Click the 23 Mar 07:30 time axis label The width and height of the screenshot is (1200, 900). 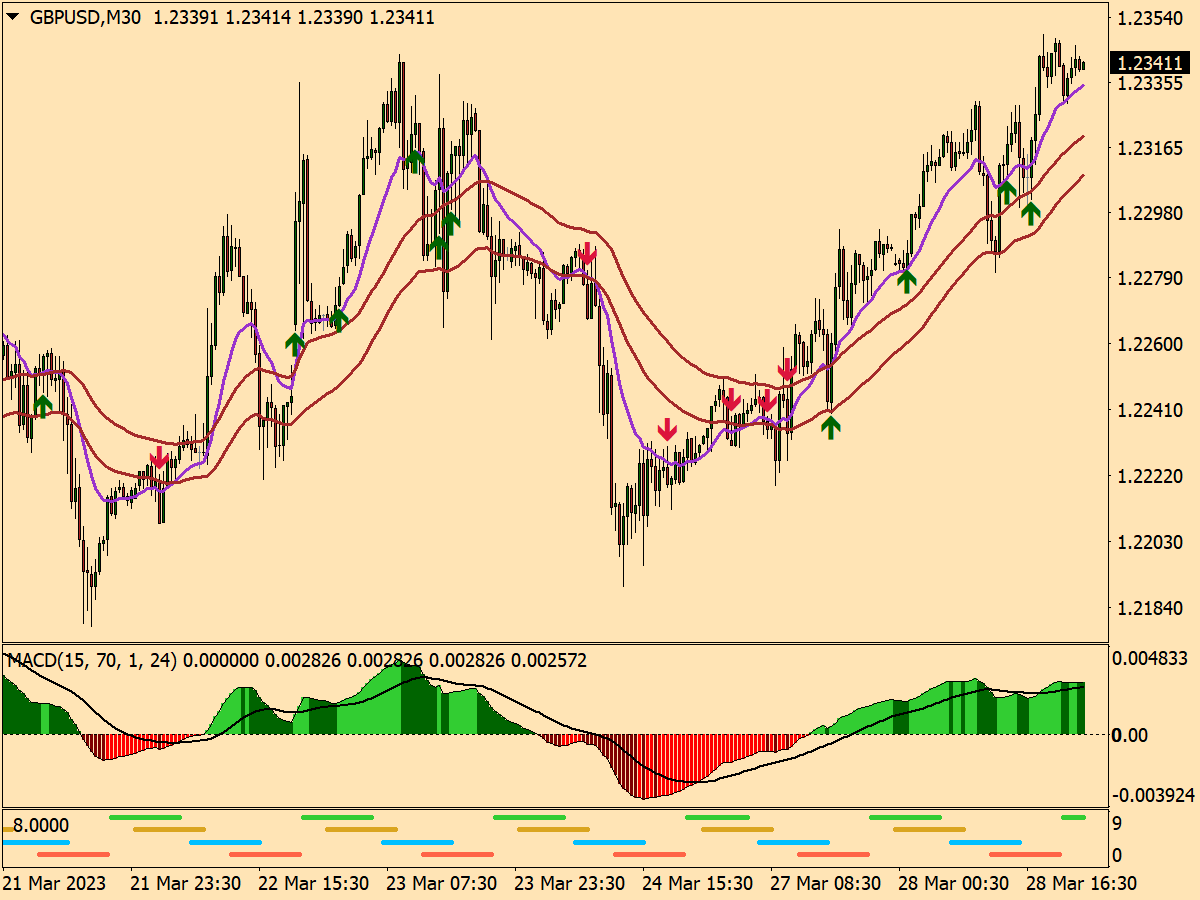[441, 884]
